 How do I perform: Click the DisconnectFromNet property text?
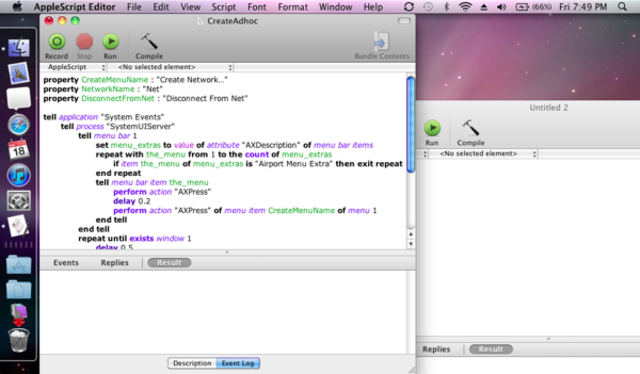click(118, 98)
